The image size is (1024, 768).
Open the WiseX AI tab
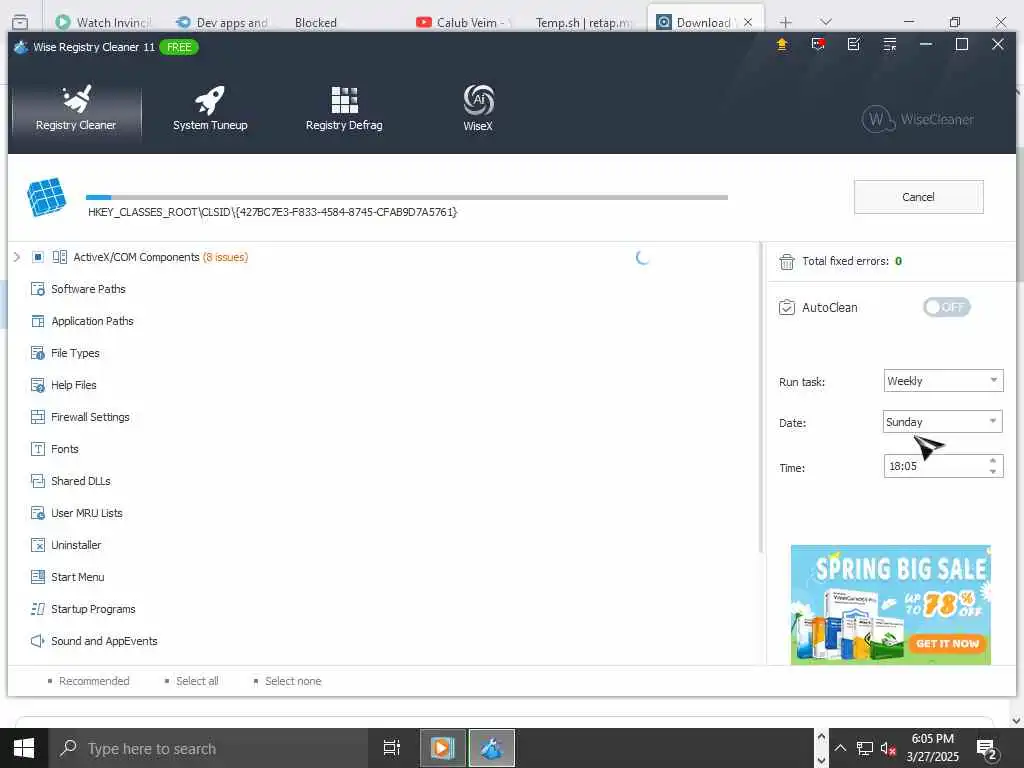[x=478, y=108]
